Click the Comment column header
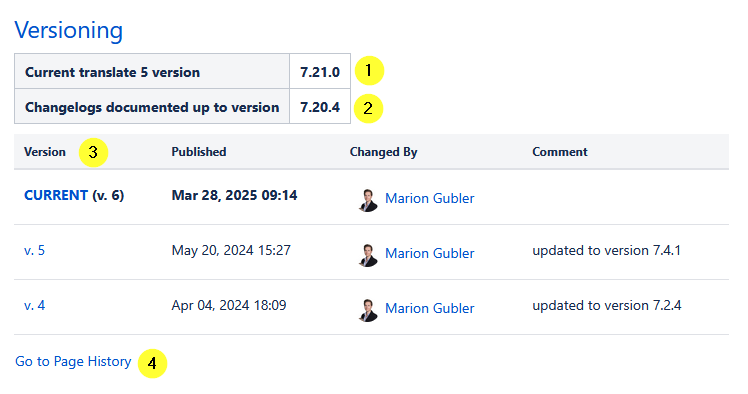This screenshot has height=394, width=748. pos(560,152)
